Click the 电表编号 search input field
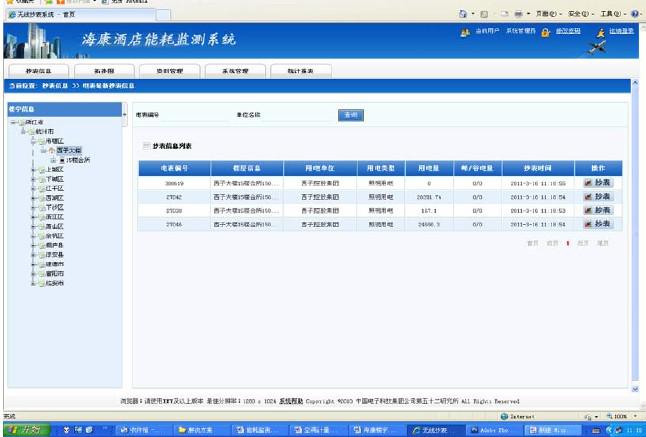646x437 pixels. pos(197,115)
